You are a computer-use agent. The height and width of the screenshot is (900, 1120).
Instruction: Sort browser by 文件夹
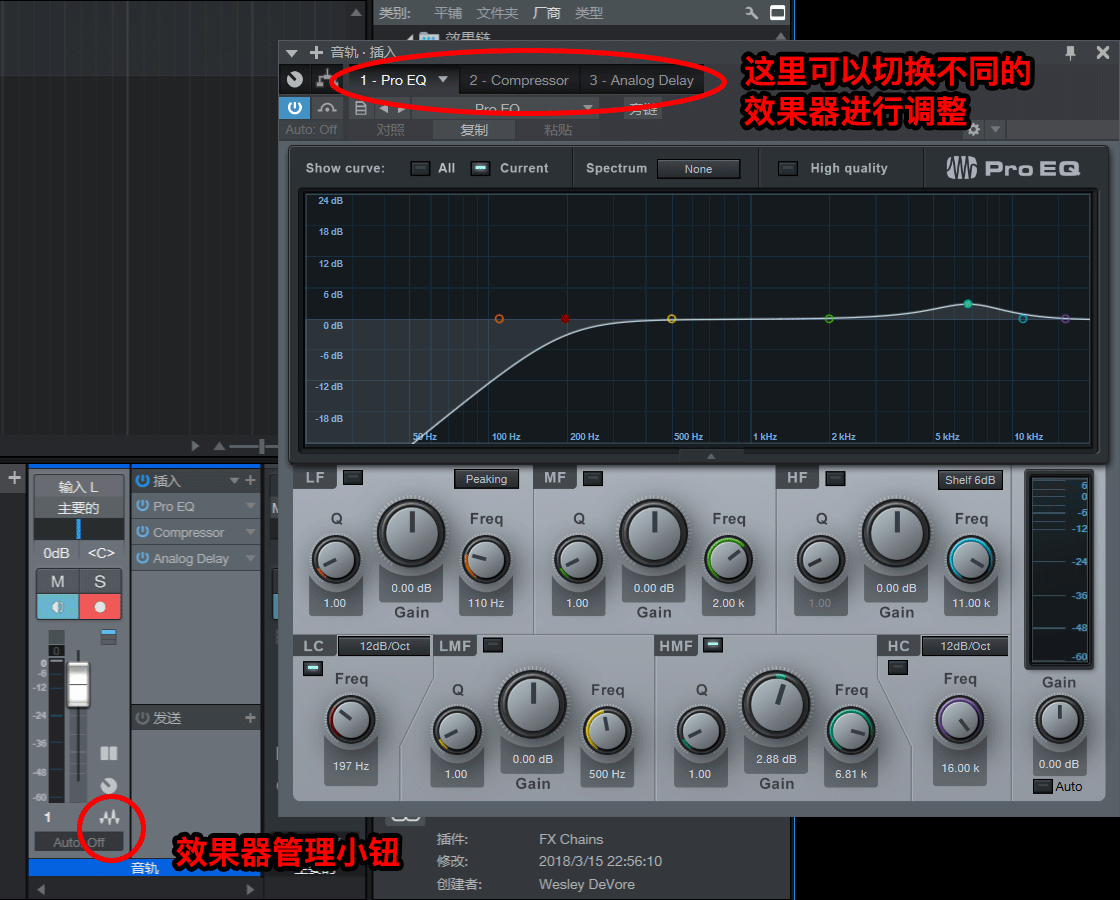click(497, 13)
